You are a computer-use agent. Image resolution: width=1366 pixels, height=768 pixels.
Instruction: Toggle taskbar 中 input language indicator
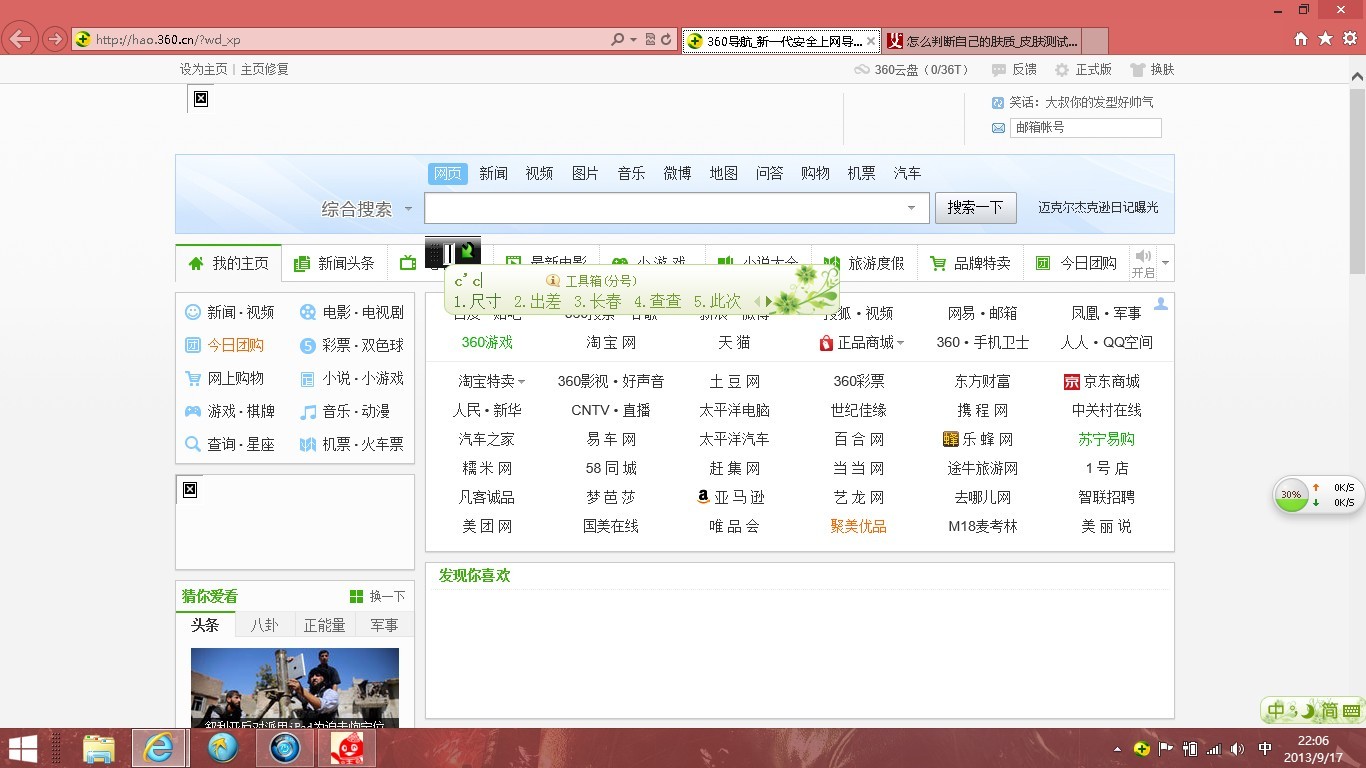(1265, 748)
